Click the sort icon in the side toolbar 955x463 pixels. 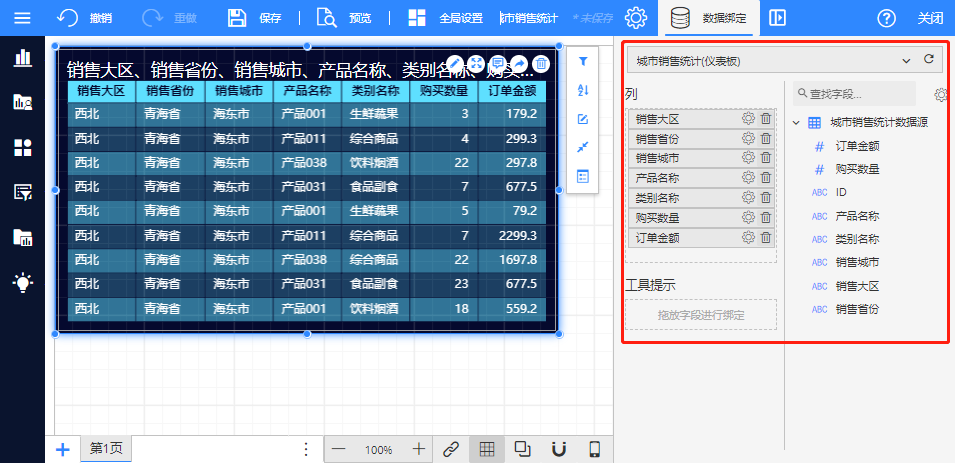click(583, 91)
